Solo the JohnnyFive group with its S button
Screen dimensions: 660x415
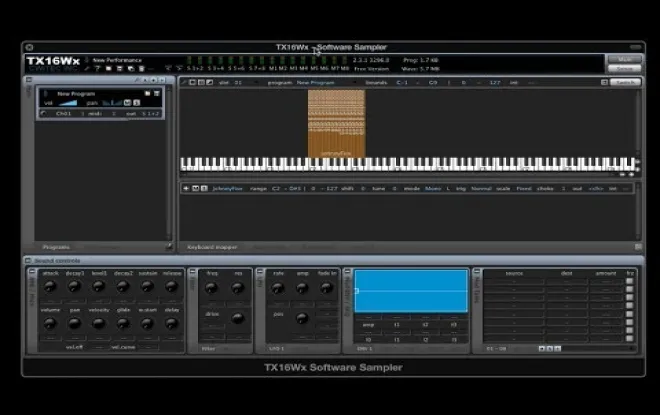[x=204, y=189]
